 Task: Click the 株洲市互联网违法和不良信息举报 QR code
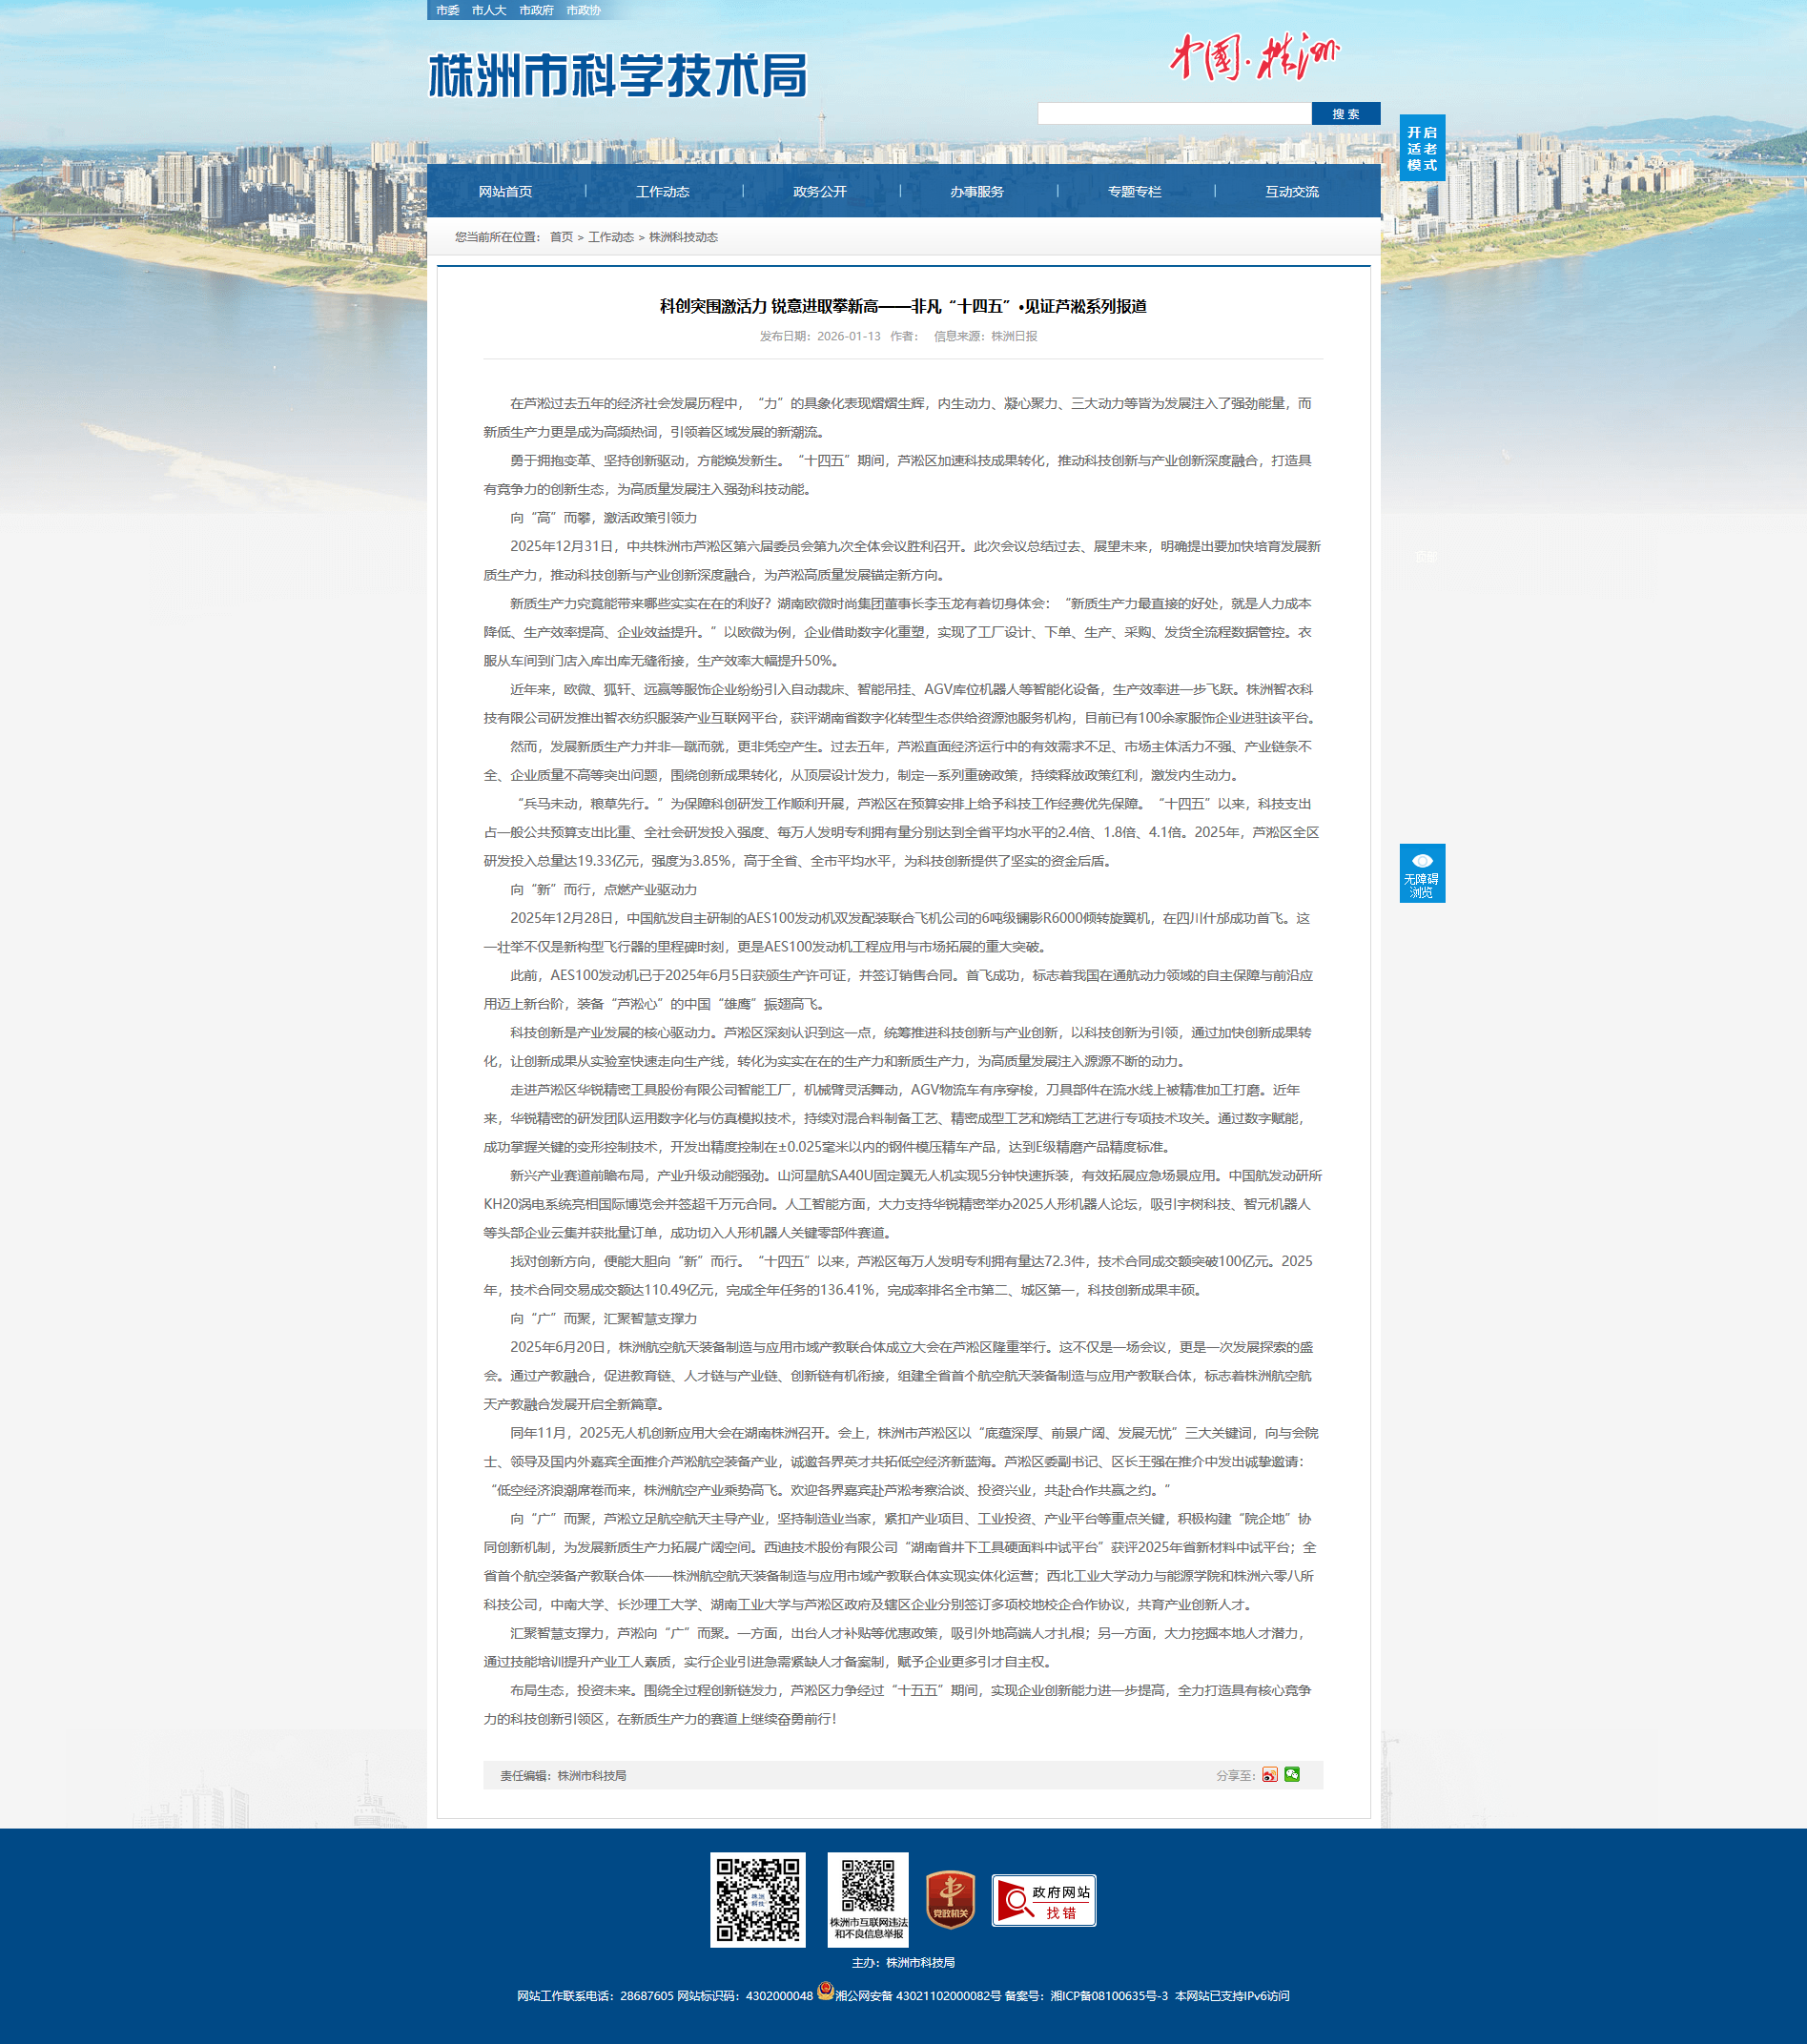point(867,1898)
